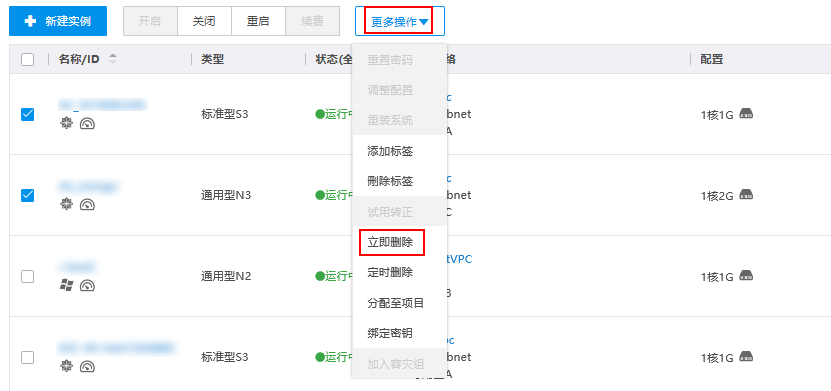Collapse the 更多操作 dropdown
This screenshot has height=391, width=831.
pos(400,22)
